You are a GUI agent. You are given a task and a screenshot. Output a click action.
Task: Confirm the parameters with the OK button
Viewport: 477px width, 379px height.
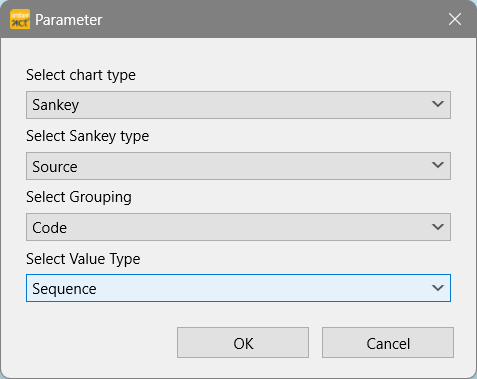pyautogui.click(x=243, y=343)
